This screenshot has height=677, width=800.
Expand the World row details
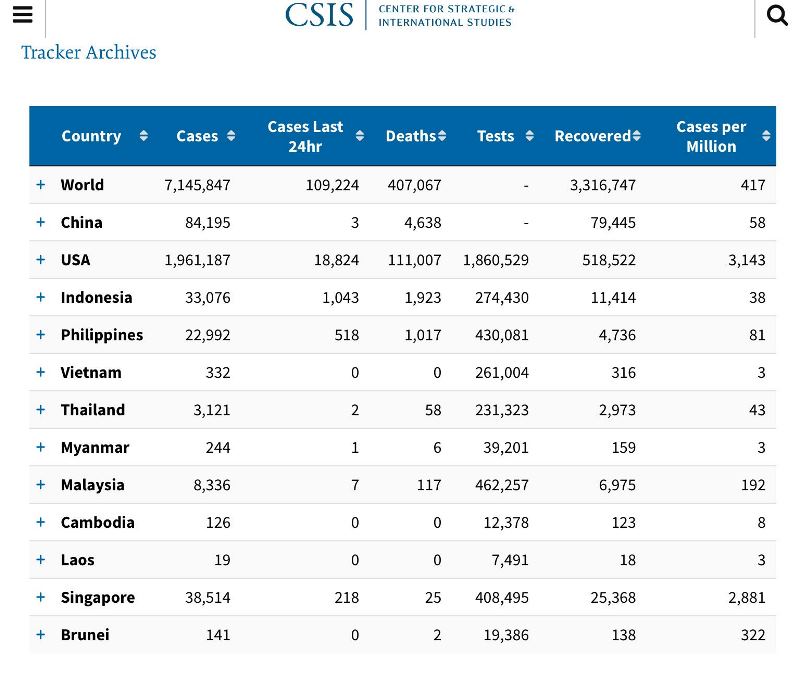click(41, 185)
